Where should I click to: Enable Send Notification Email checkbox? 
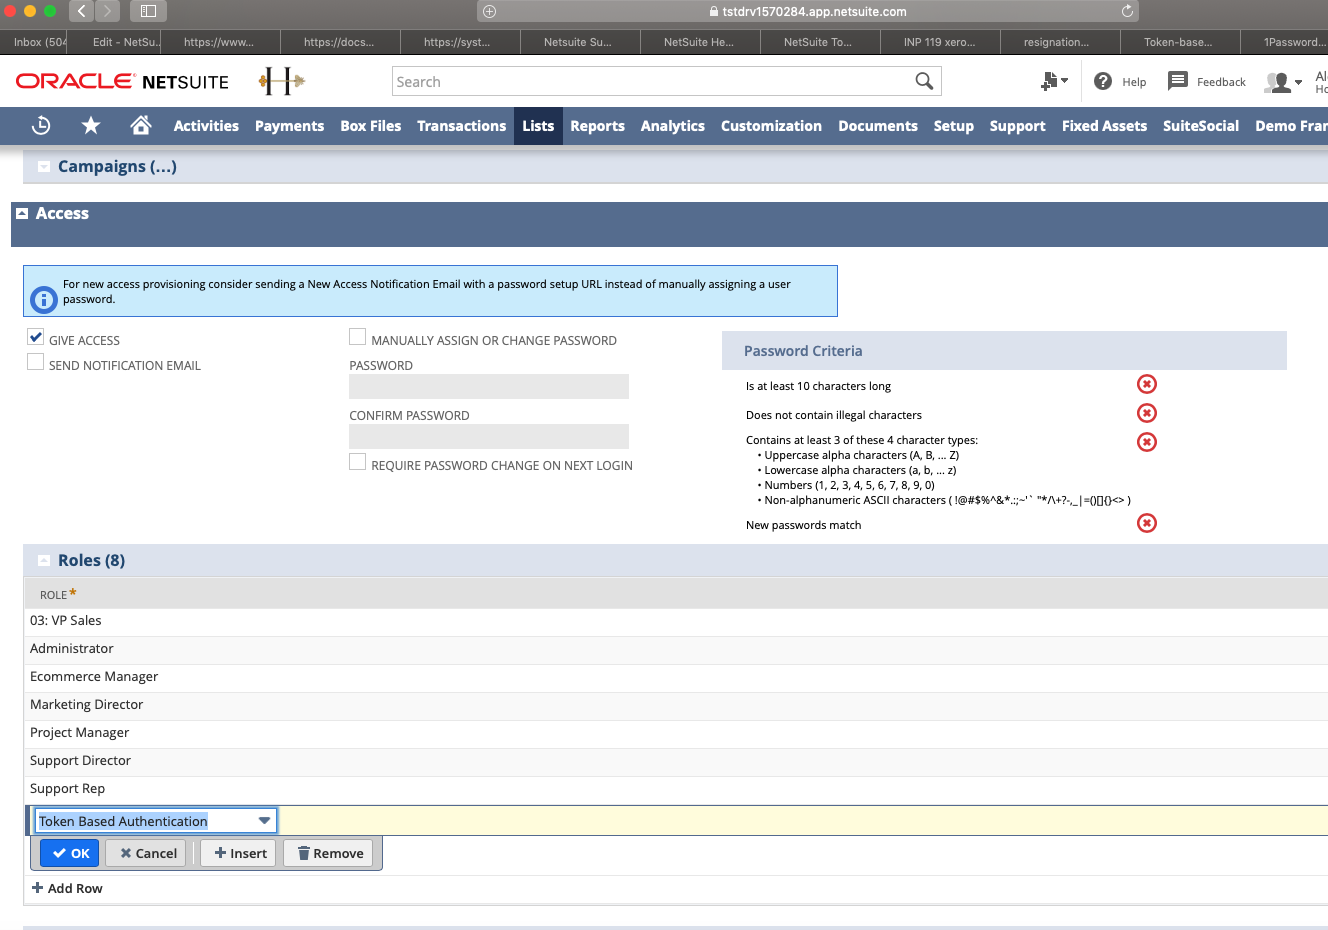pyautogui.click(x=36, y=362)
